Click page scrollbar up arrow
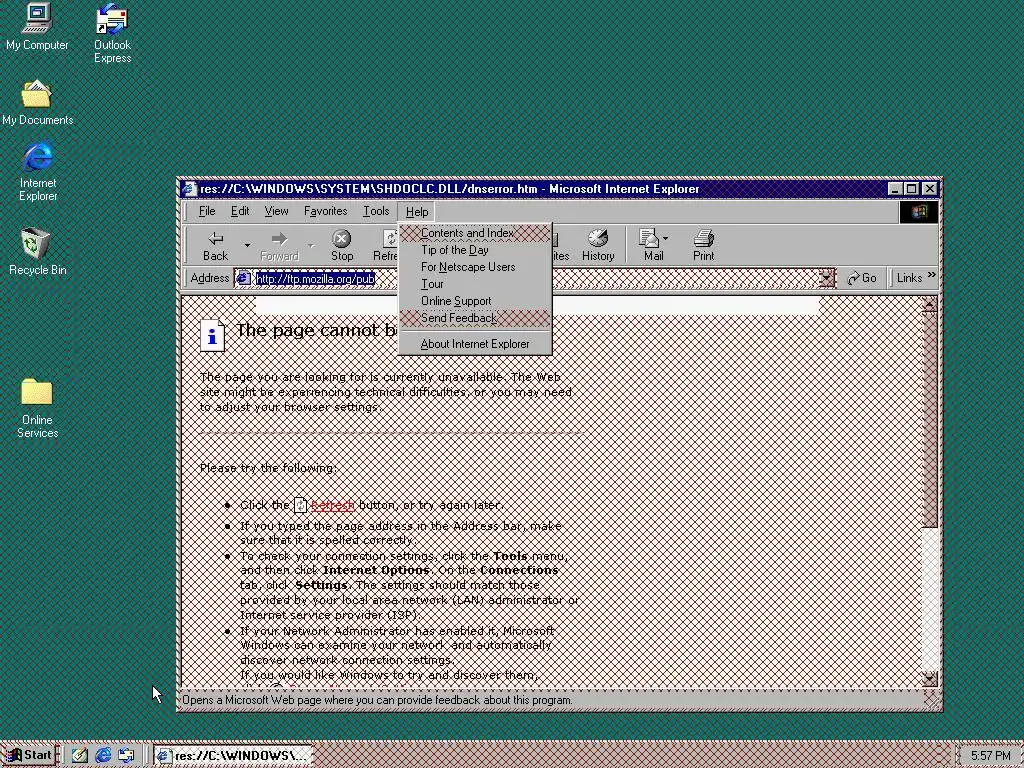Screen dimensions: 1024x768 pos(929,305)
